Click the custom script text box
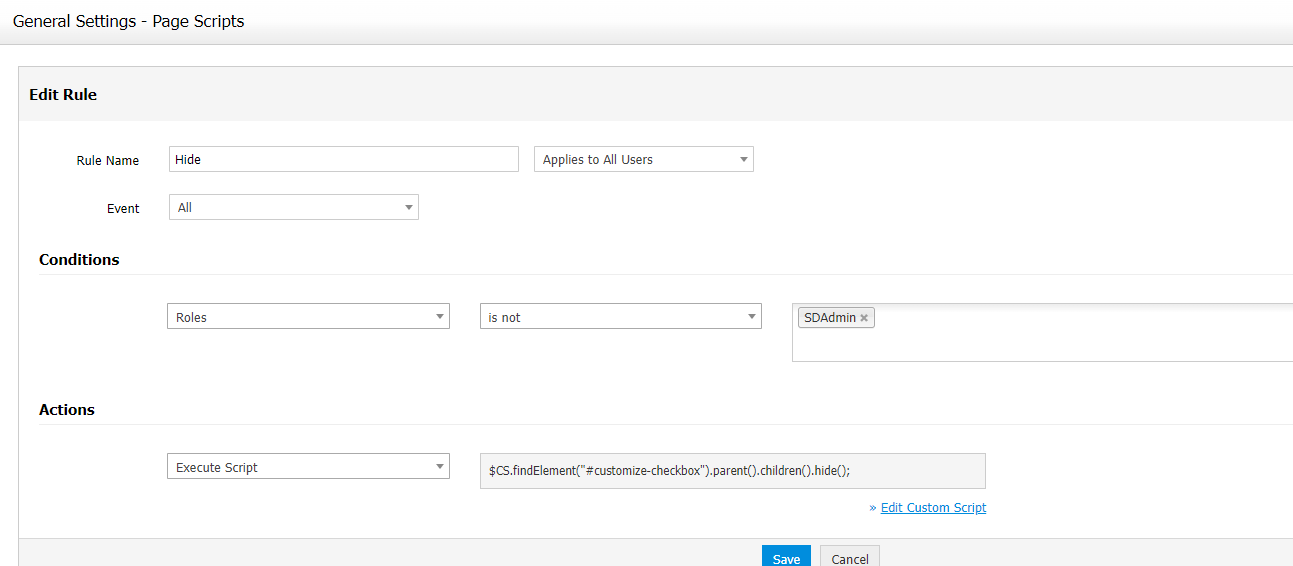This screenshot has height=566, width=1293. point(732,471)
